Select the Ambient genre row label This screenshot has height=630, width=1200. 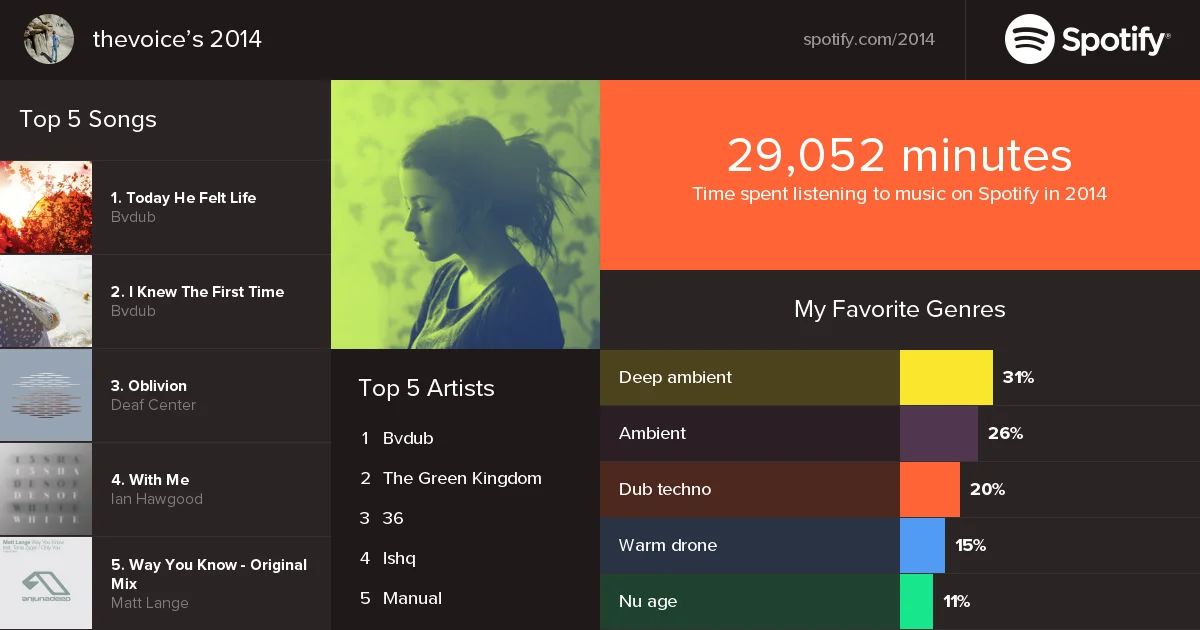[x=652, y=433]
